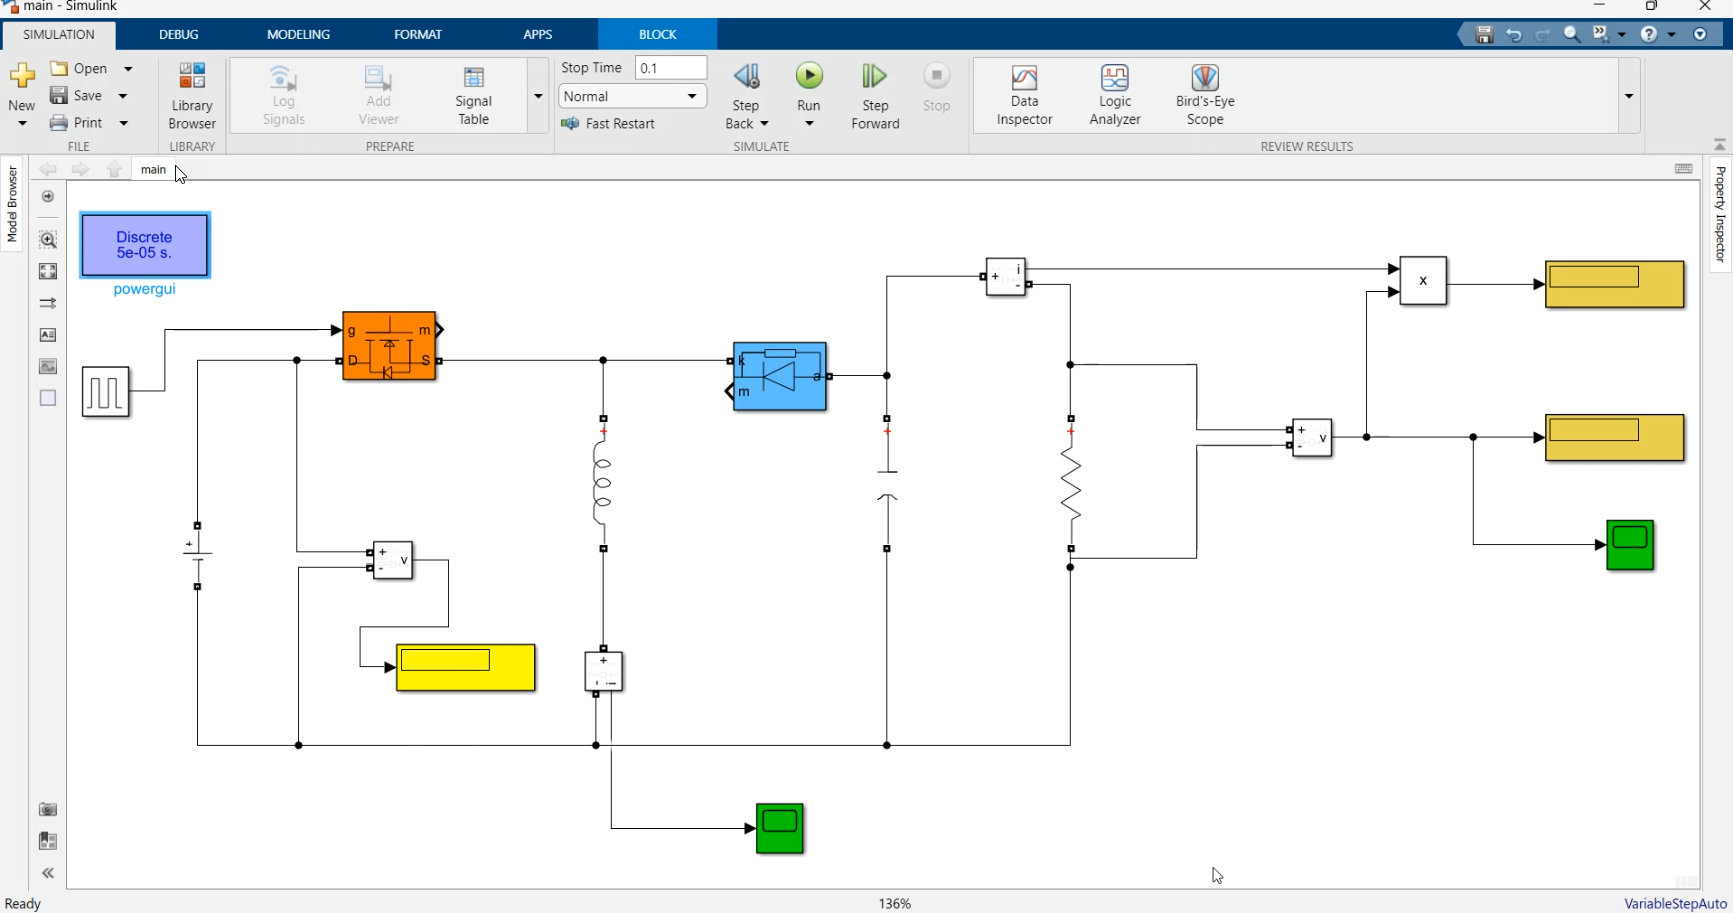Screen dimensions: 1733x913
Task: Select the green scope at canvas bottom
Action: pyautogui.click(x=780, y=828)
